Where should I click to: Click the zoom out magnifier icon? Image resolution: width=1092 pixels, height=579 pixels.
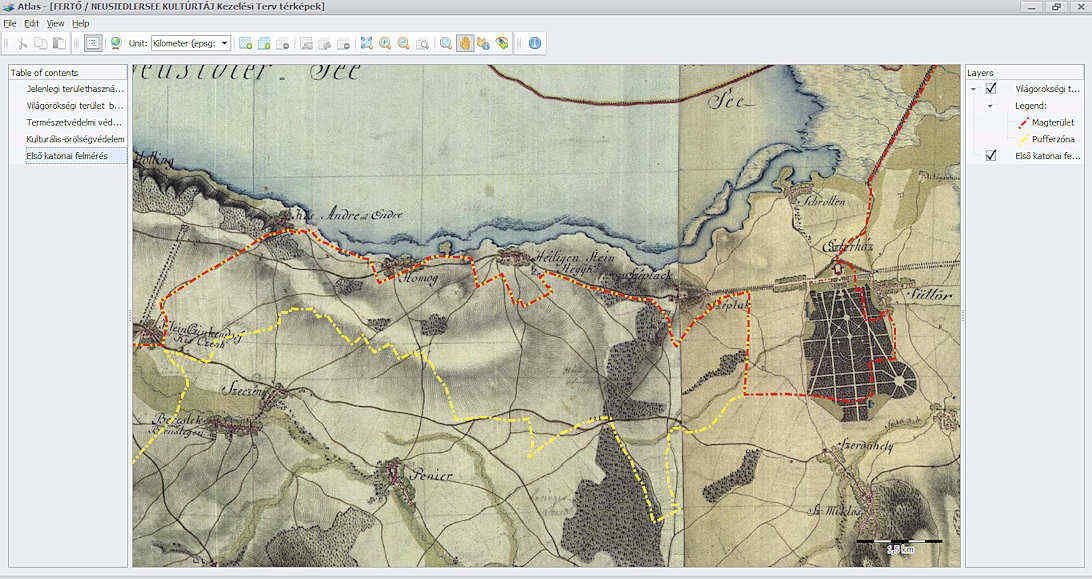click(403, 43)
